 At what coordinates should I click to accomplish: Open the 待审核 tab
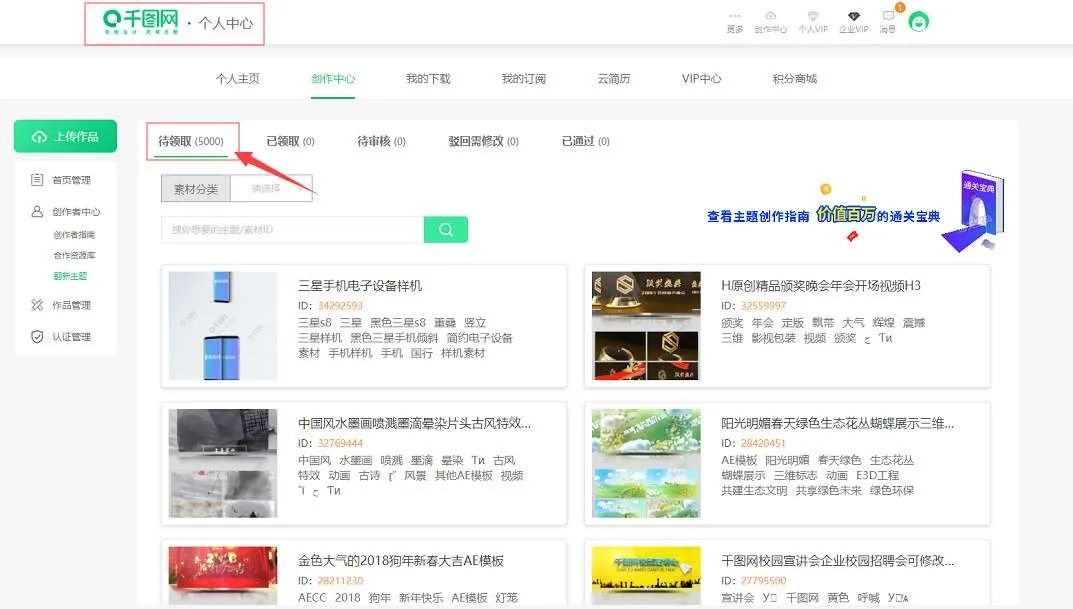click(x=378, y=140)
